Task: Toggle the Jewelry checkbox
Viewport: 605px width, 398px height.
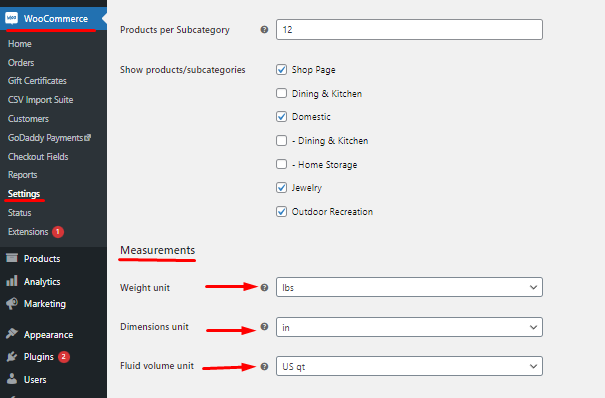Action: pos(281,188)
